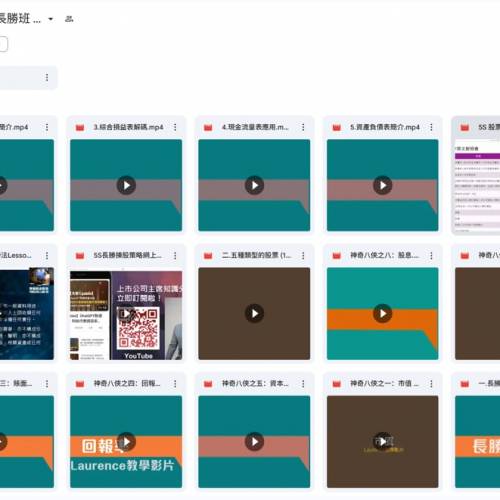Play the 4.現金流量表 video
Screen dimensions: 500x500
(254, 185)
